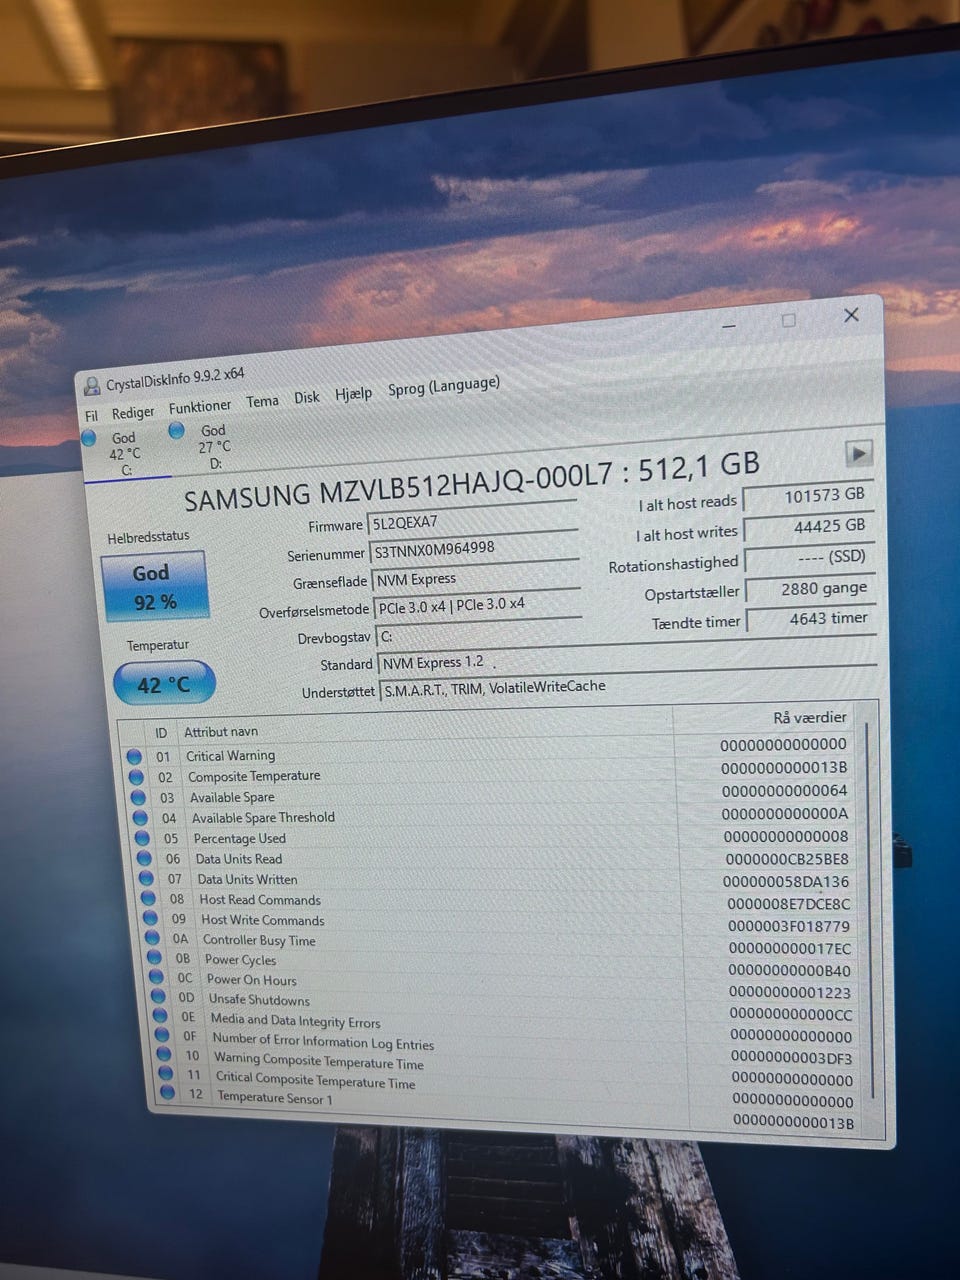Click the God 92 % health status button
Viewport: 960px width, 1280px height.
154,587
